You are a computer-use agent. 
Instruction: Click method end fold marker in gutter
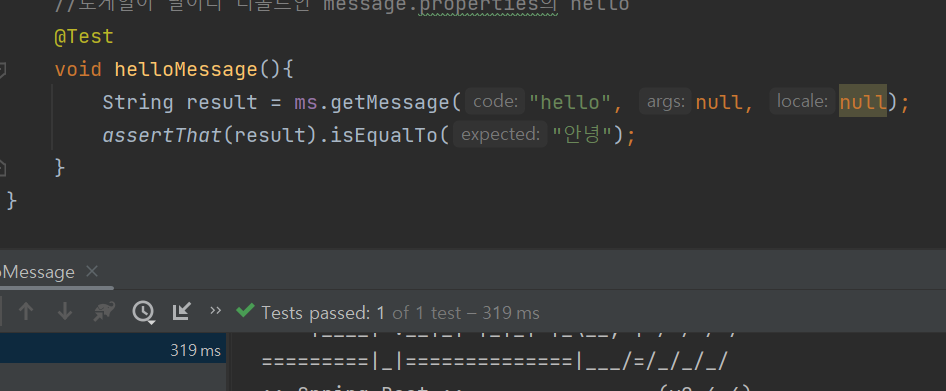click(2, 168)
